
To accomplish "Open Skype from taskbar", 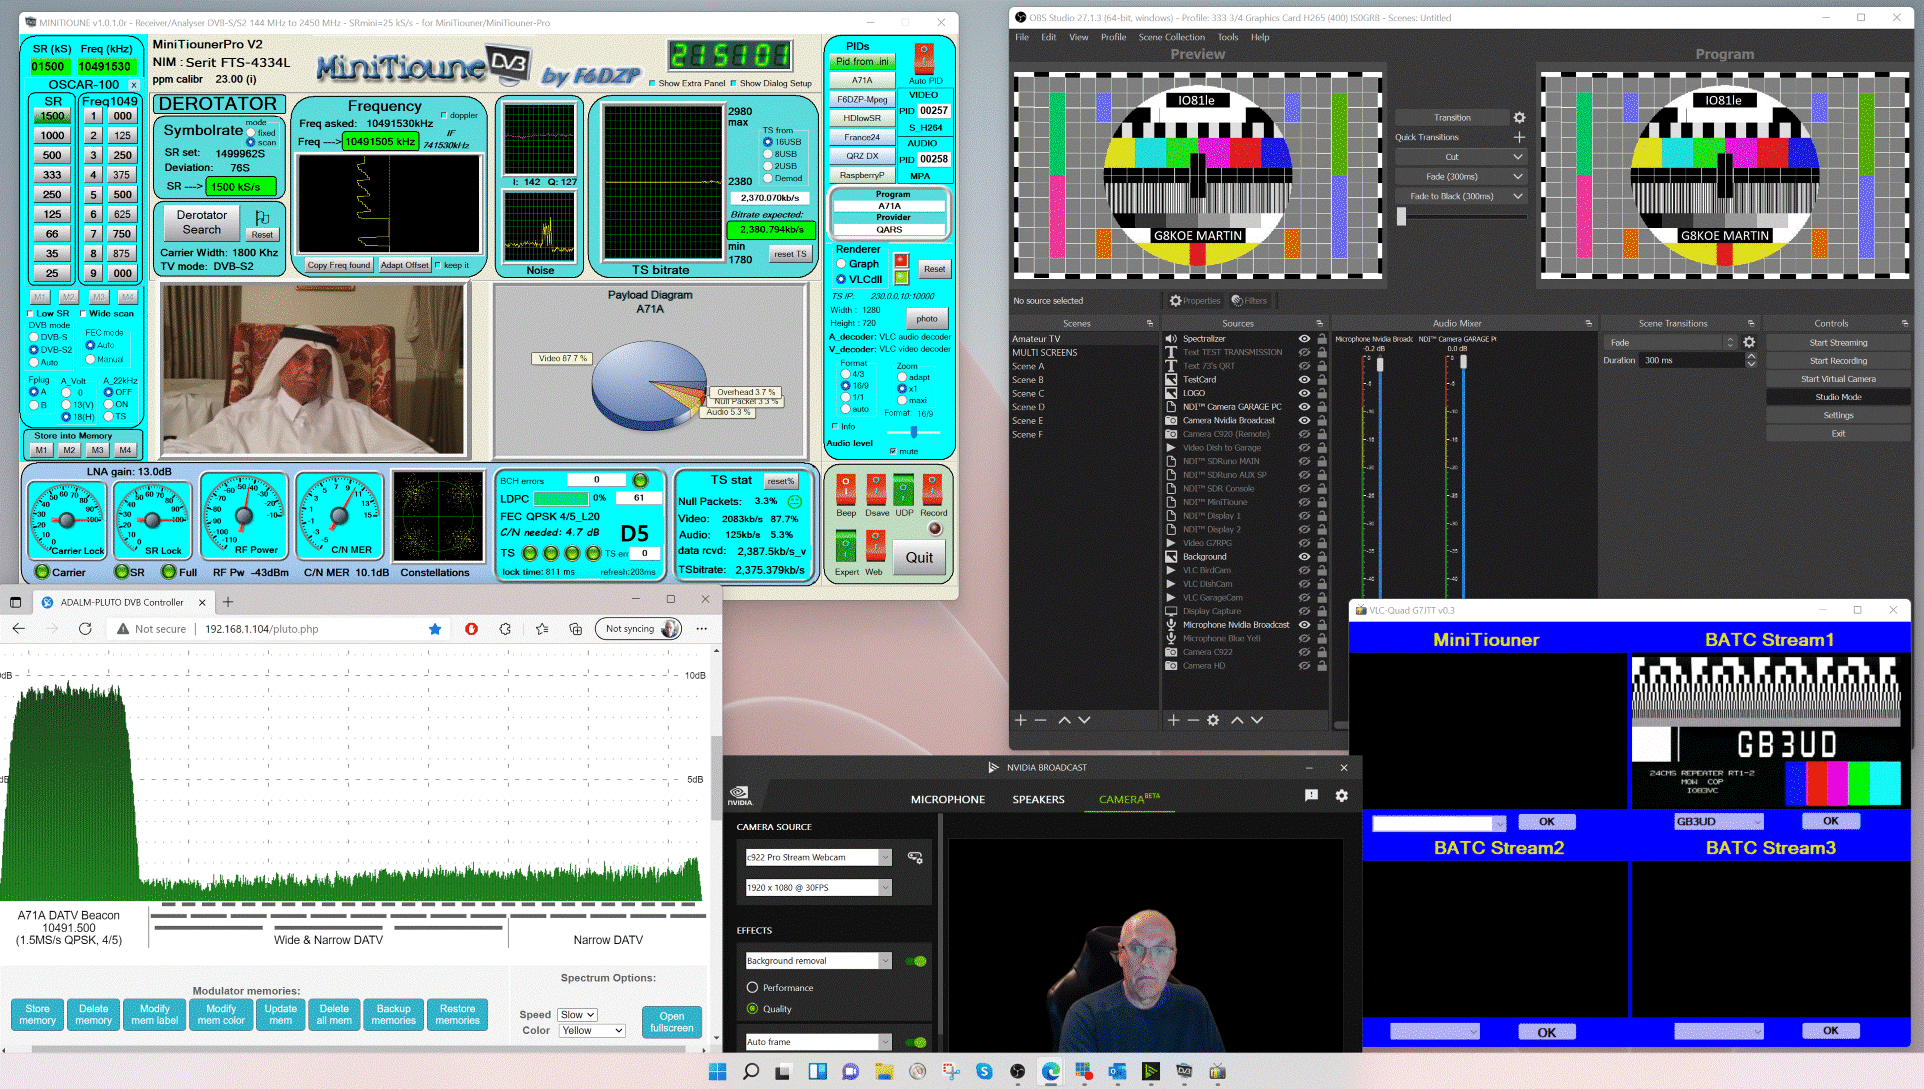I will click(984, 1071).
